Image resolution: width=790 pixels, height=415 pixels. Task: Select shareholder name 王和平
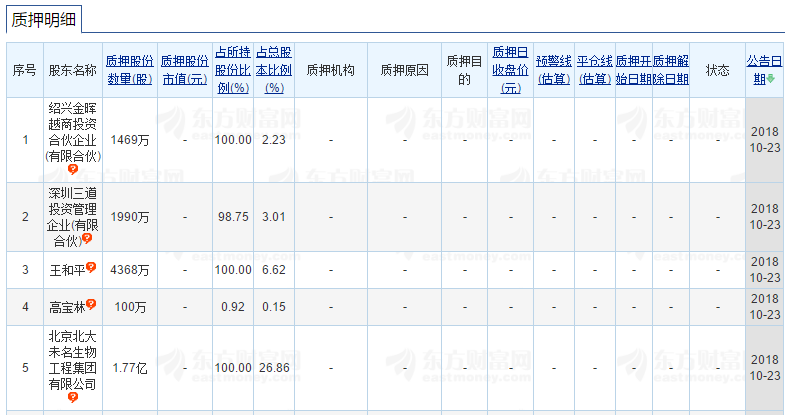[x=66, y=269]
